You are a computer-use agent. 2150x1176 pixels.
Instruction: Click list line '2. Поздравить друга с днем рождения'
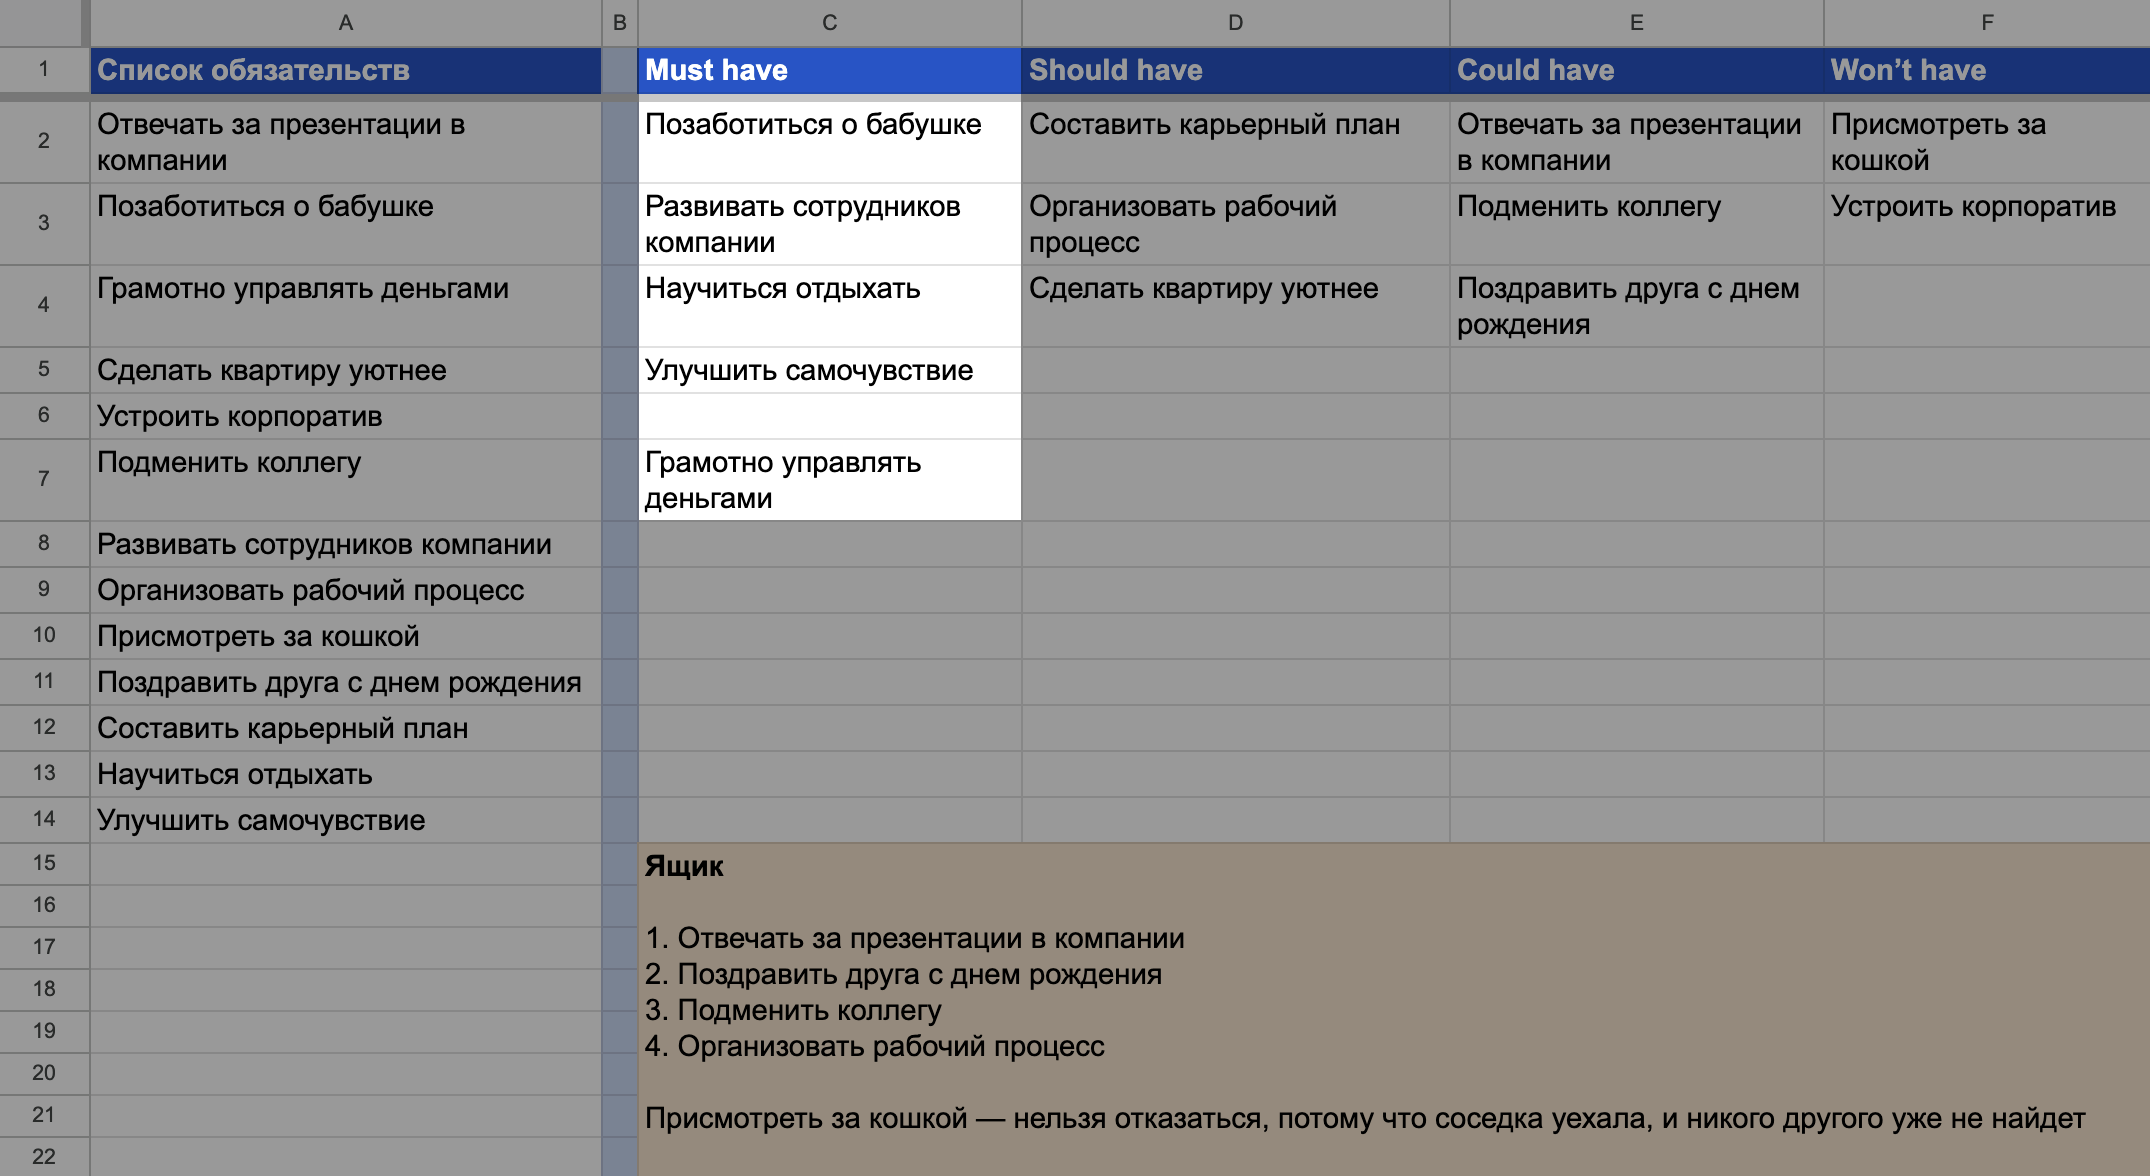tap(904, 974)
